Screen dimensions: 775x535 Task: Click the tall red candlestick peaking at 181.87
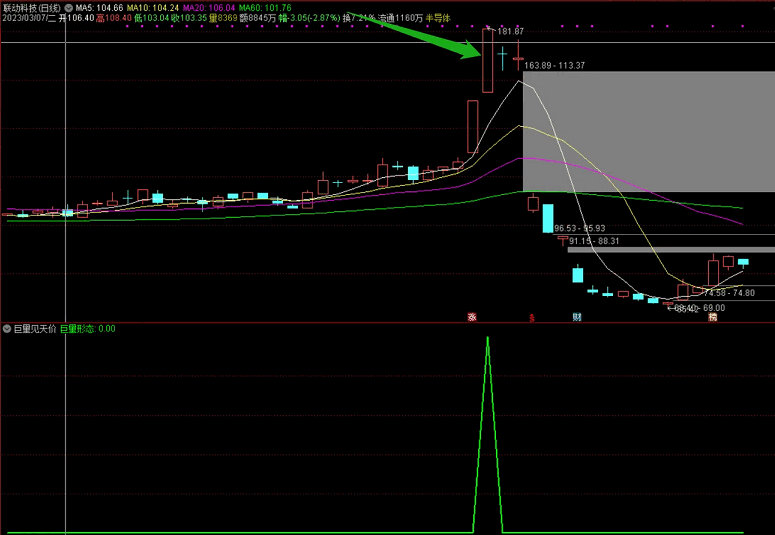click(487, 60)
